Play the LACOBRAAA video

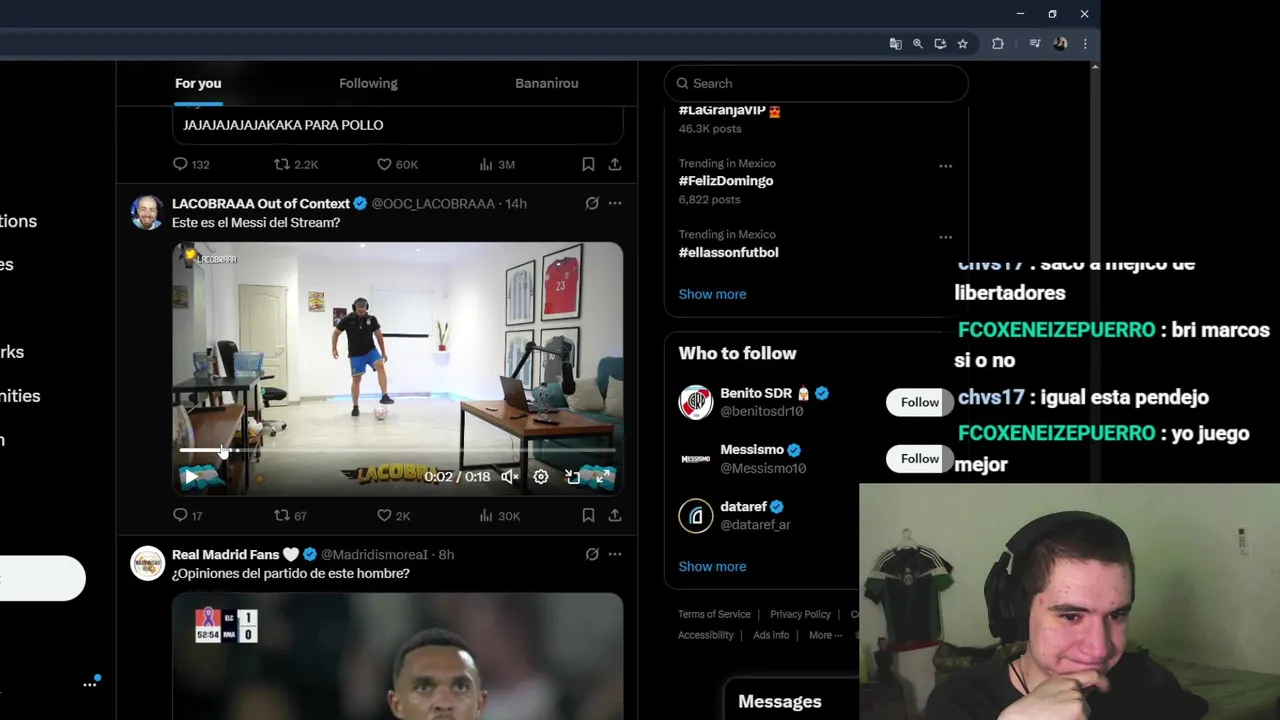click(190, 477)
